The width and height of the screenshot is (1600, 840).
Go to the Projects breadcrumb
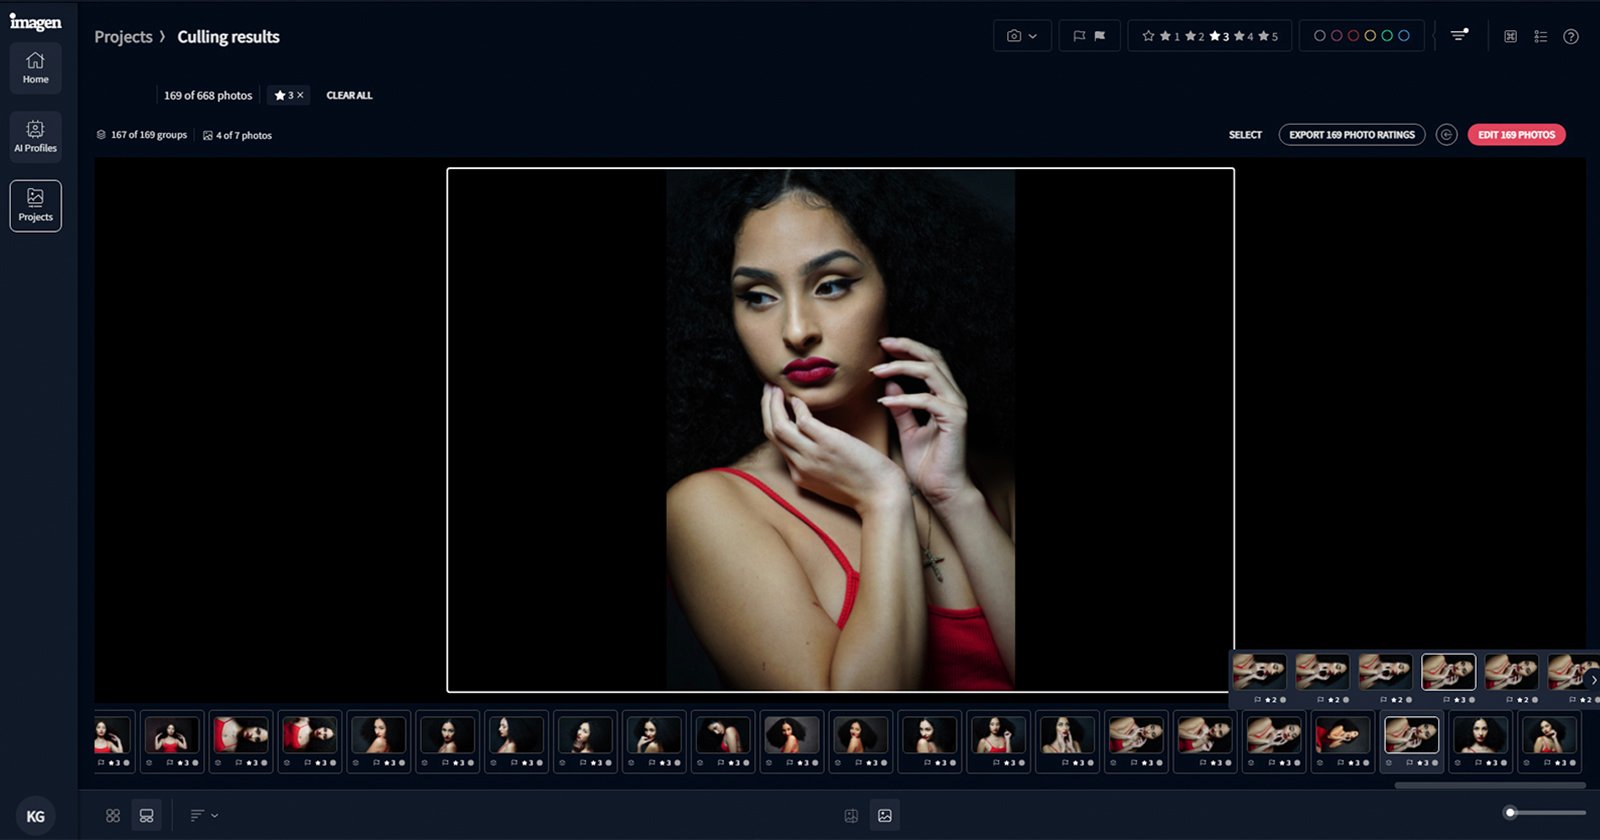[x=123, y=37]
